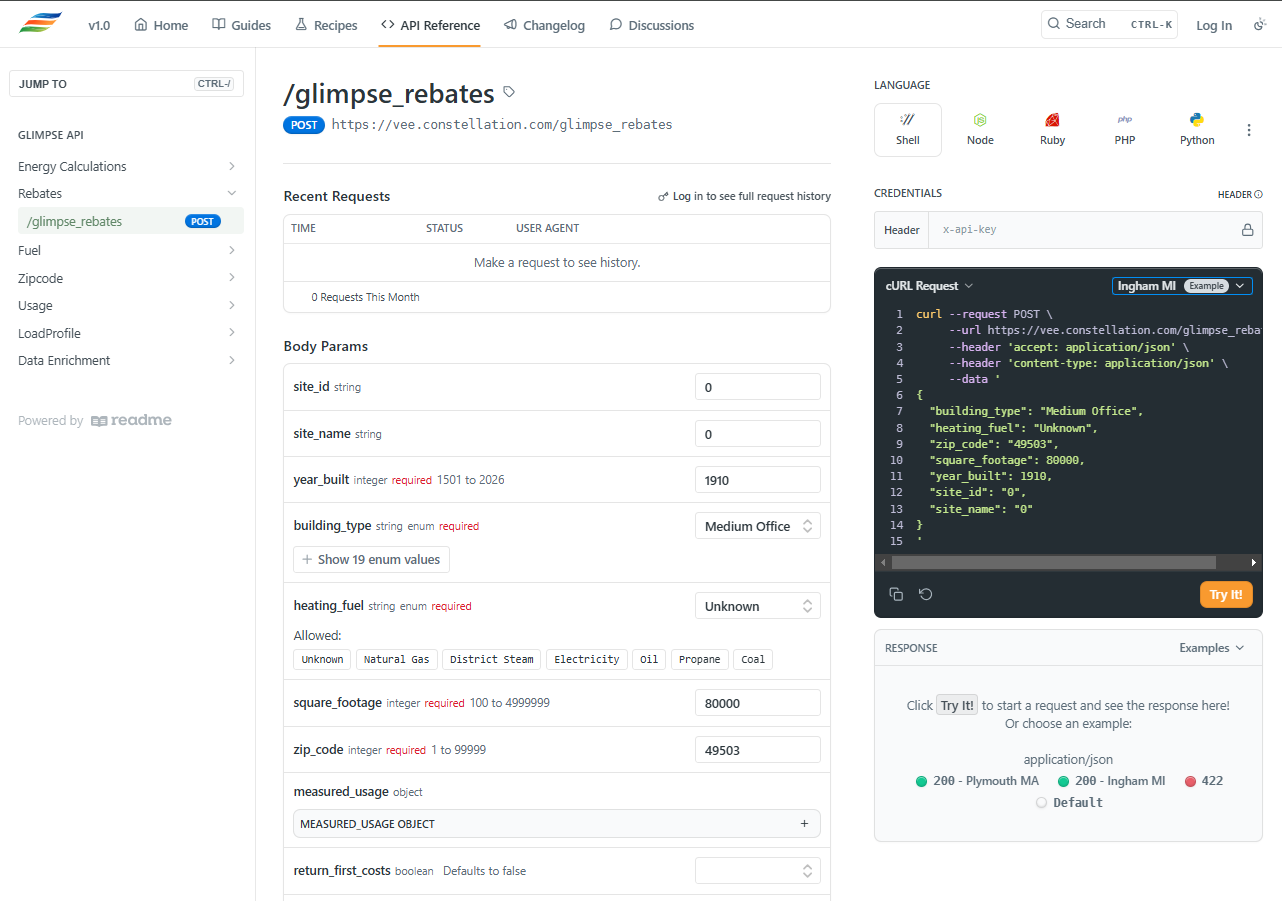Click the District Steam allowed value
This screenshot has width=1282, height=901.
tap(492, 659)
